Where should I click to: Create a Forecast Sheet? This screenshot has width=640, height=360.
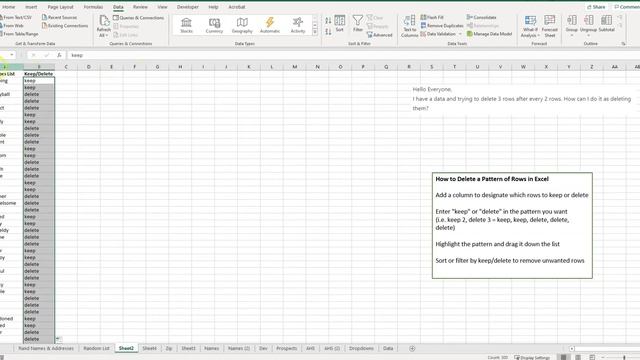coord(549,26)
